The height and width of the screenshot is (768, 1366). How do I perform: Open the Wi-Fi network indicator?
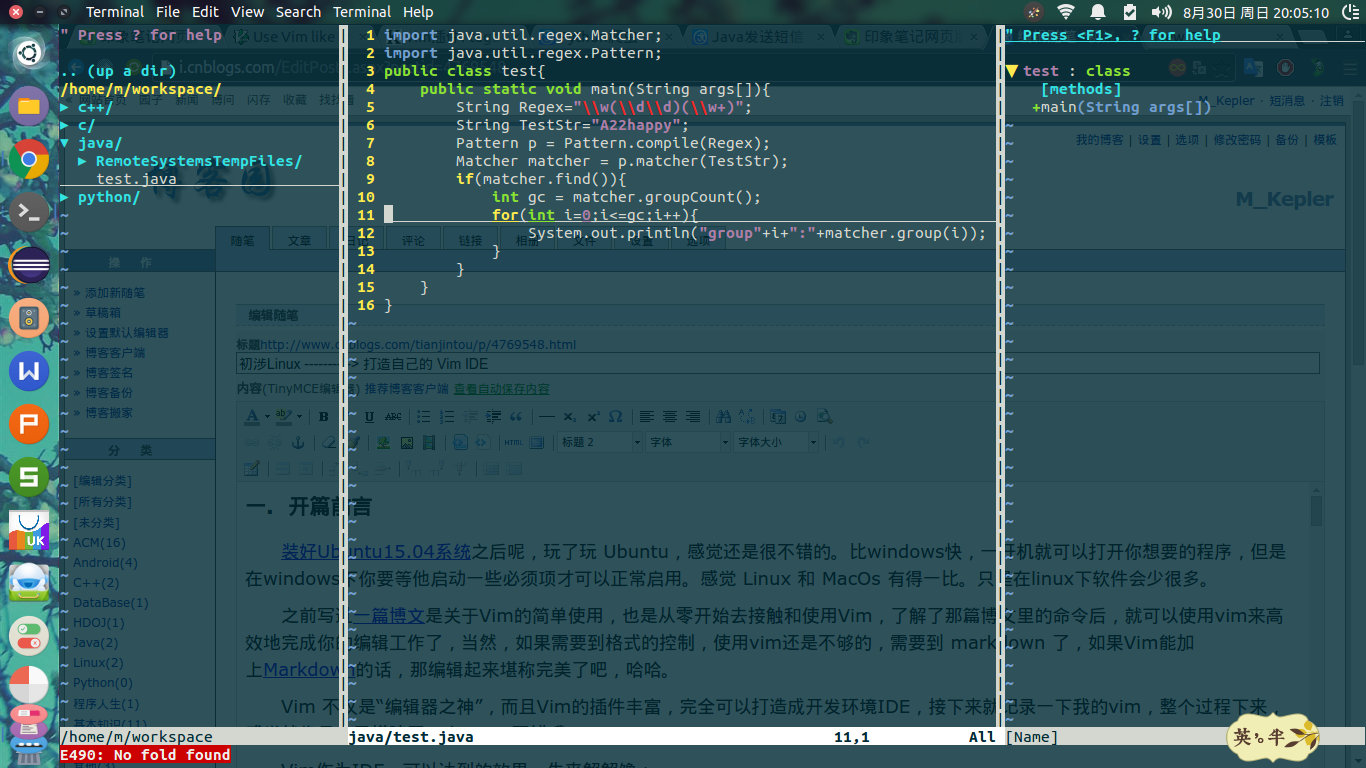[x=1066, y=12]
